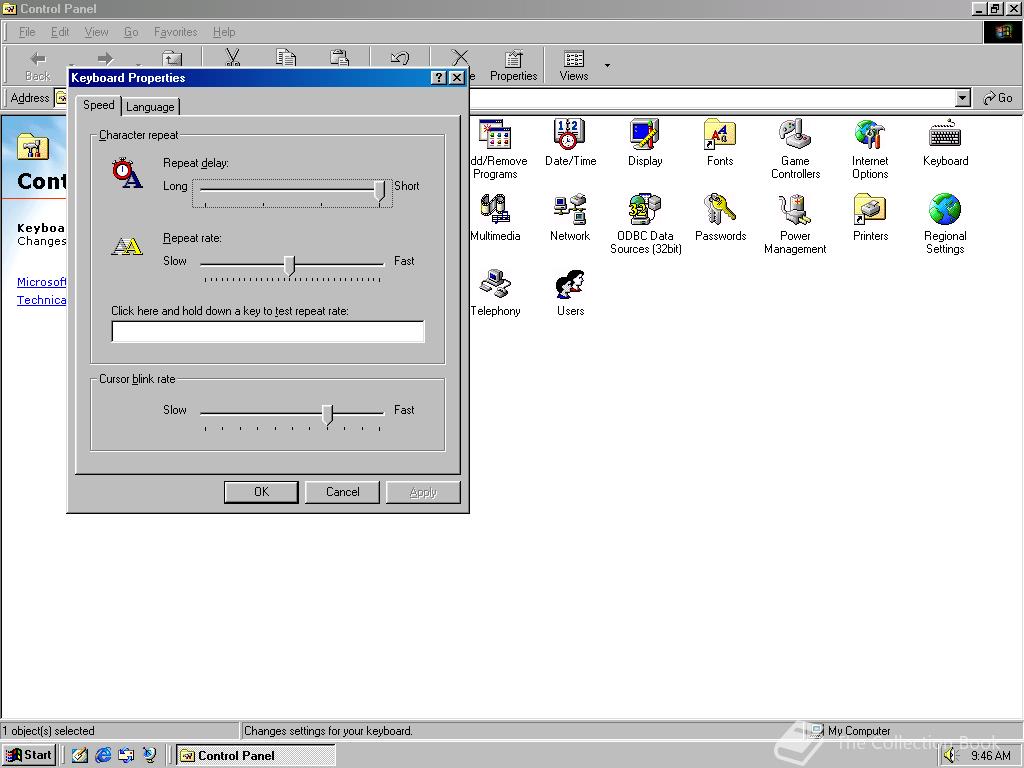Open the Passwords icon
The height and width of the screenshot is (768, 1024).
720,217
